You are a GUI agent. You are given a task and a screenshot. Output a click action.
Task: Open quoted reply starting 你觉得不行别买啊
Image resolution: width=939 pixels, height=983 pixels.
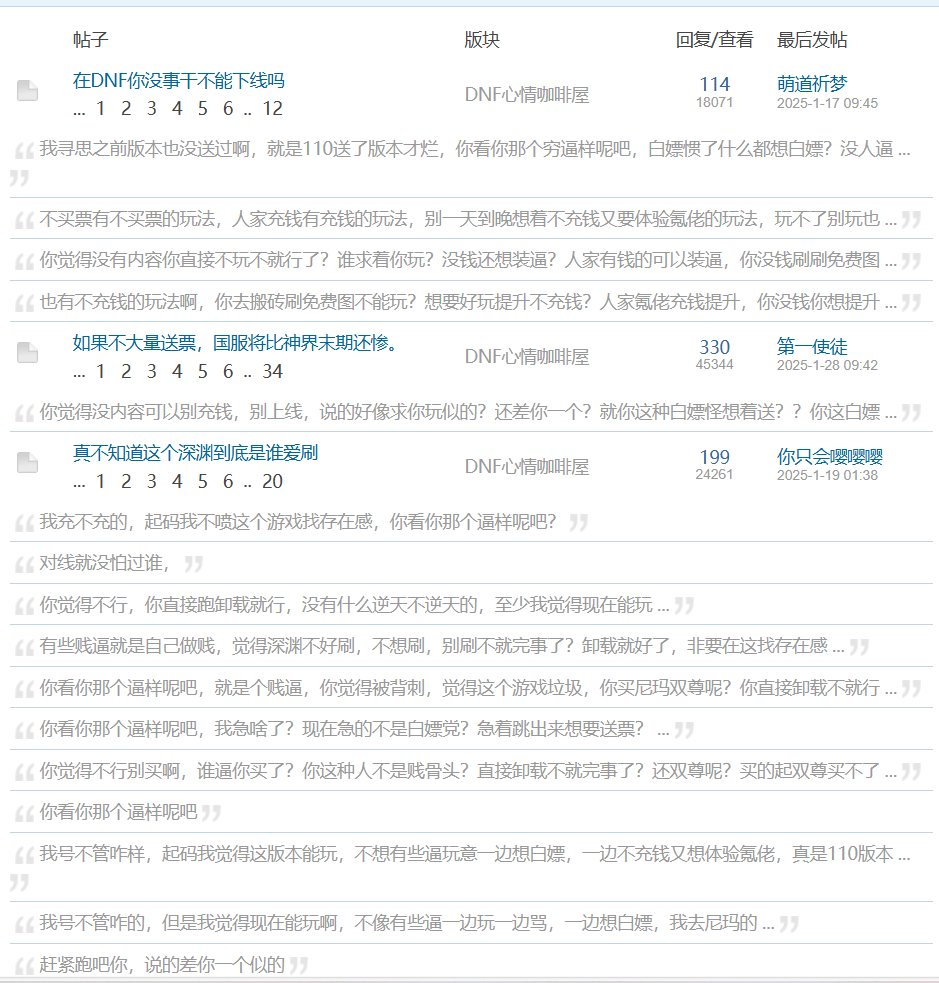tap(468, 770)
